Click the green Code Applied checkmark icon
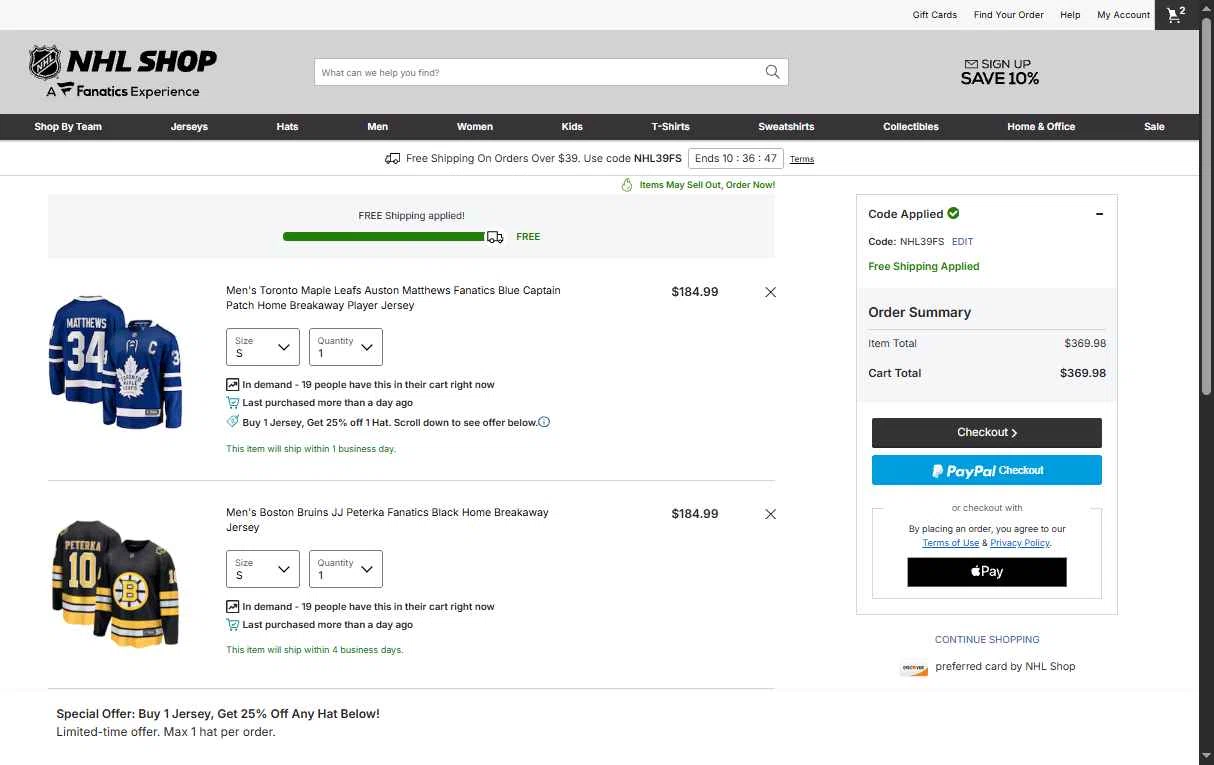Screen dimensions: 1214x765 [953, 213]
